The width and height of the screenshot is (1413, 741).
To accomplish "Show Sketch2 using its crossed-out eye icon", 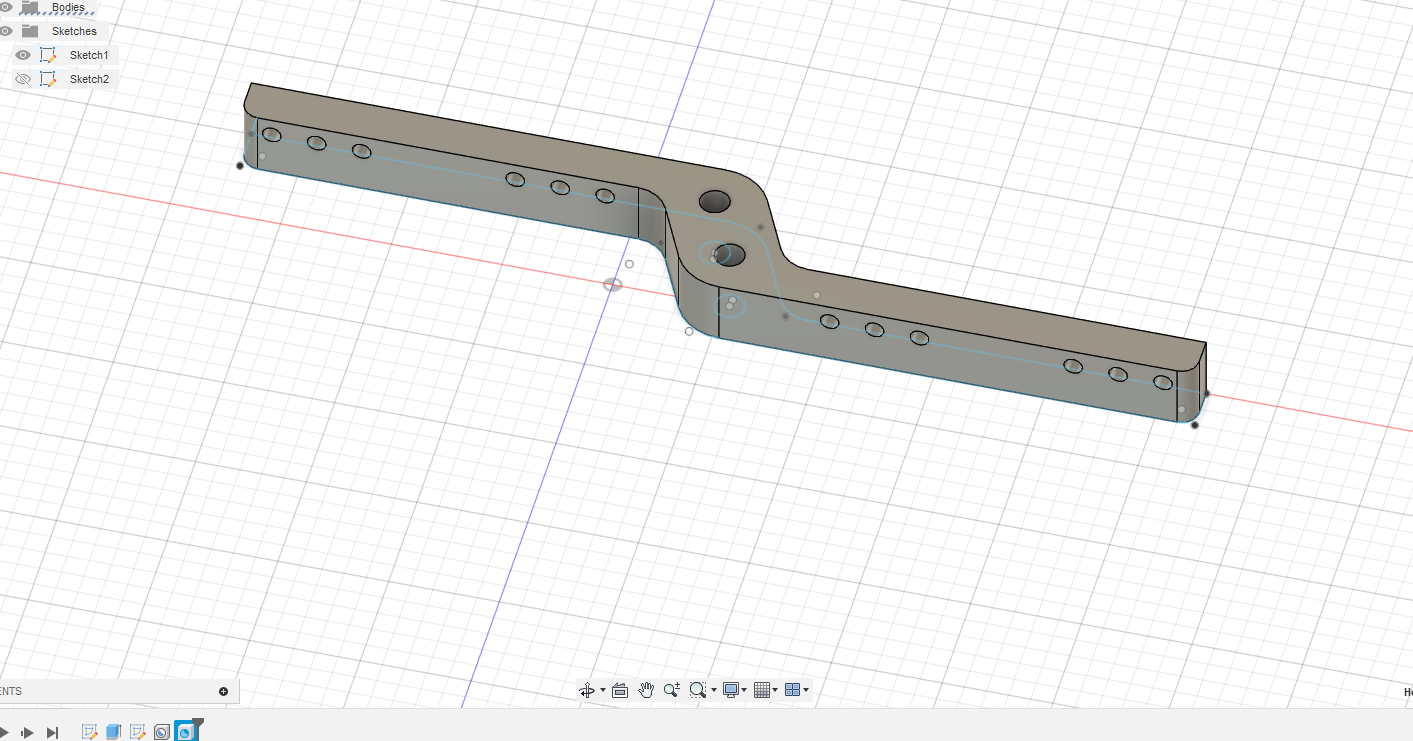I will 23,79.
